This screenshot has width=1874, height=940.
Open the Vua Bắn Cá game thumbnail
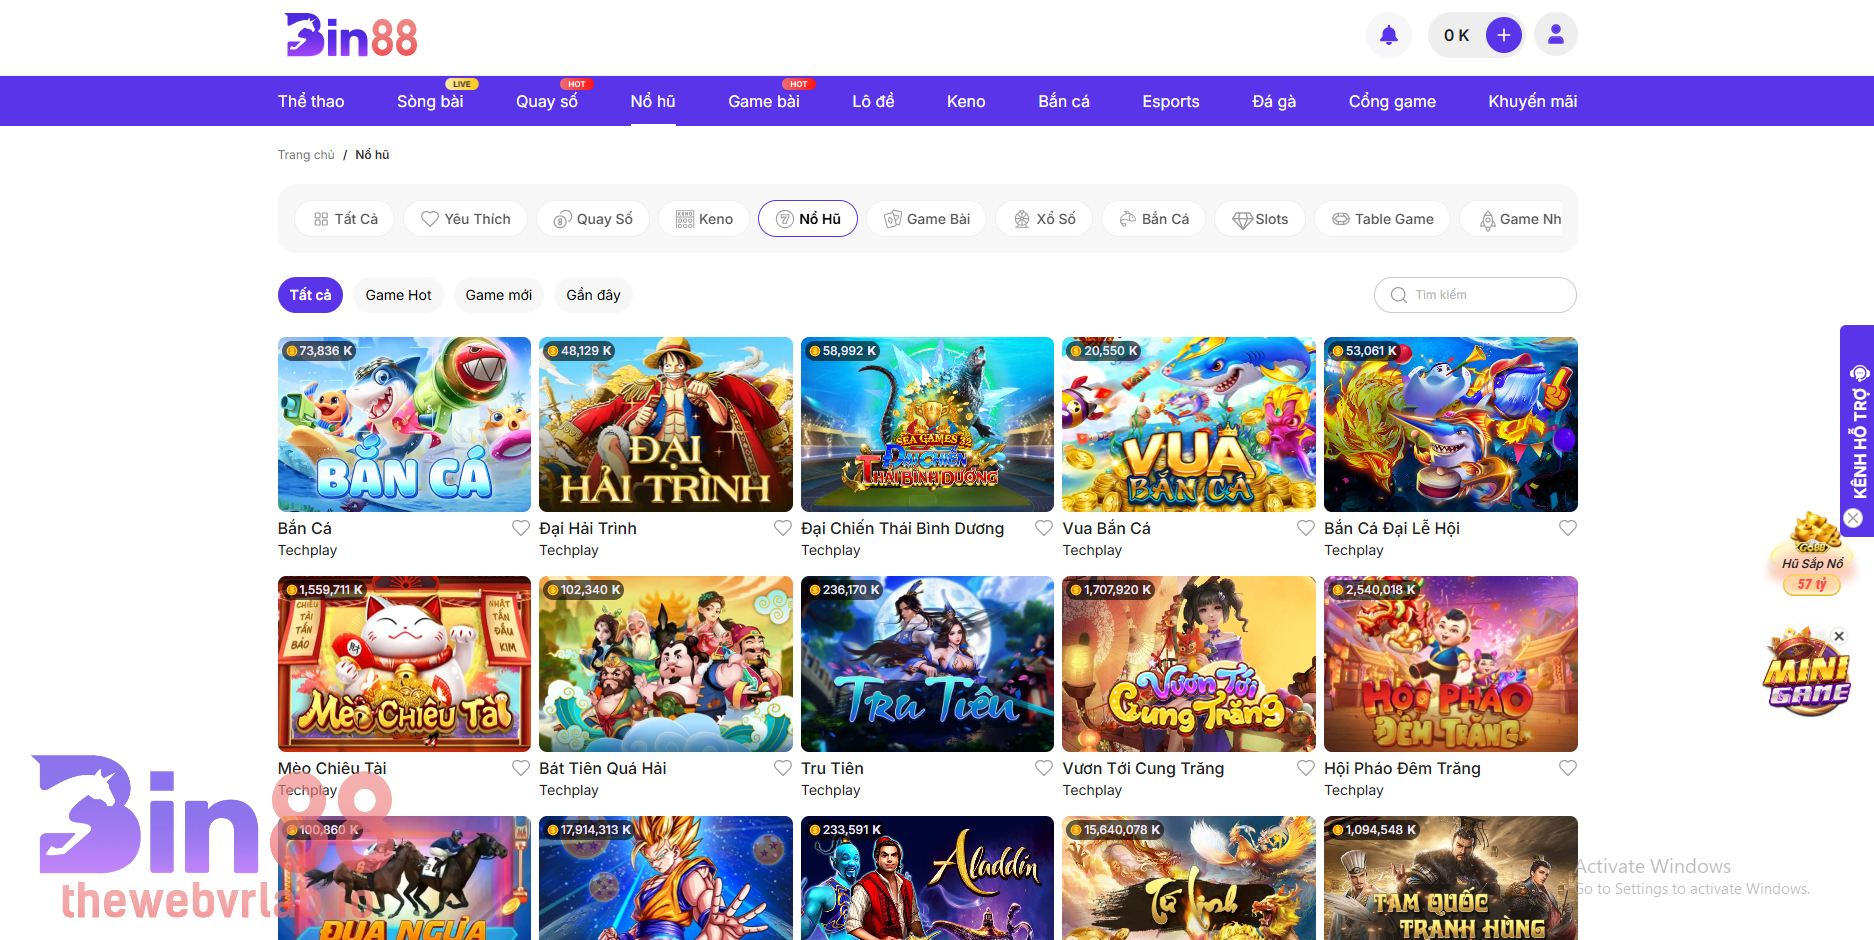pyautogui.click(x=1188, y=425)
